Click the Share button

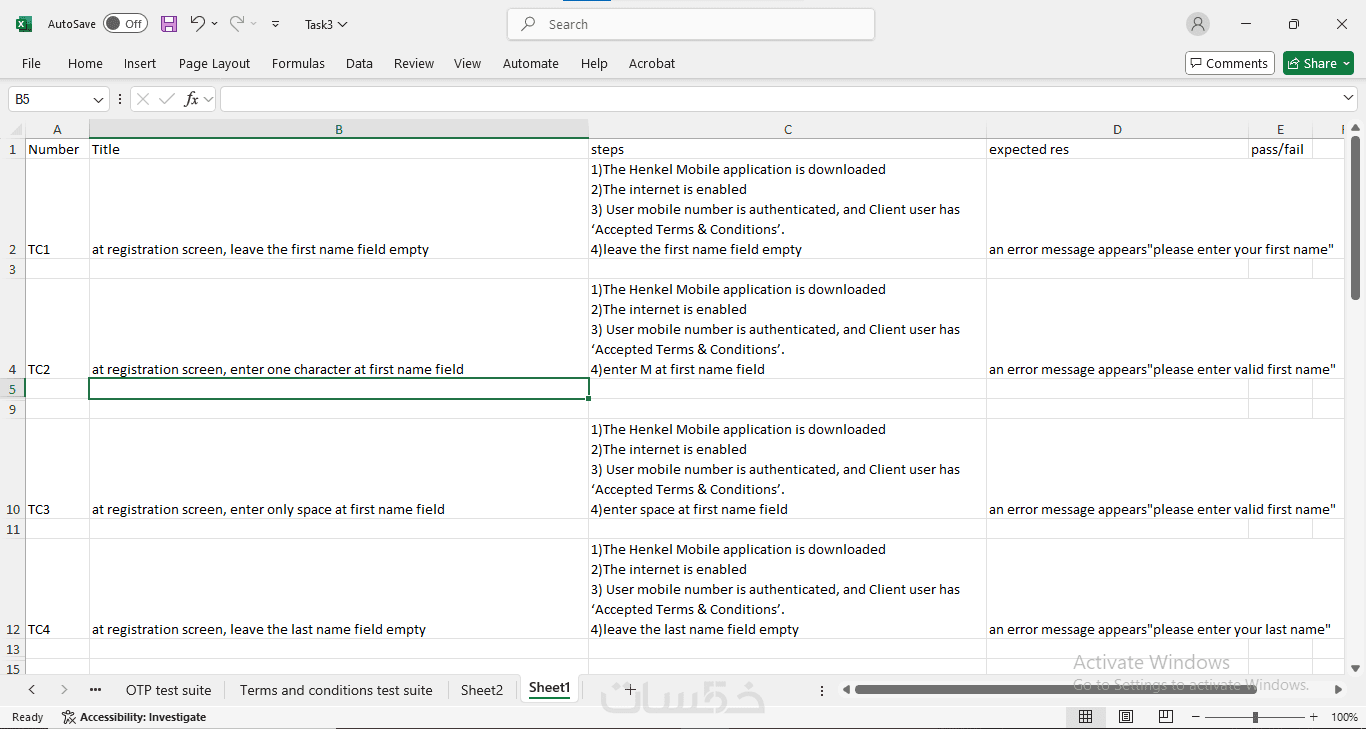(x=1318, y=63)
